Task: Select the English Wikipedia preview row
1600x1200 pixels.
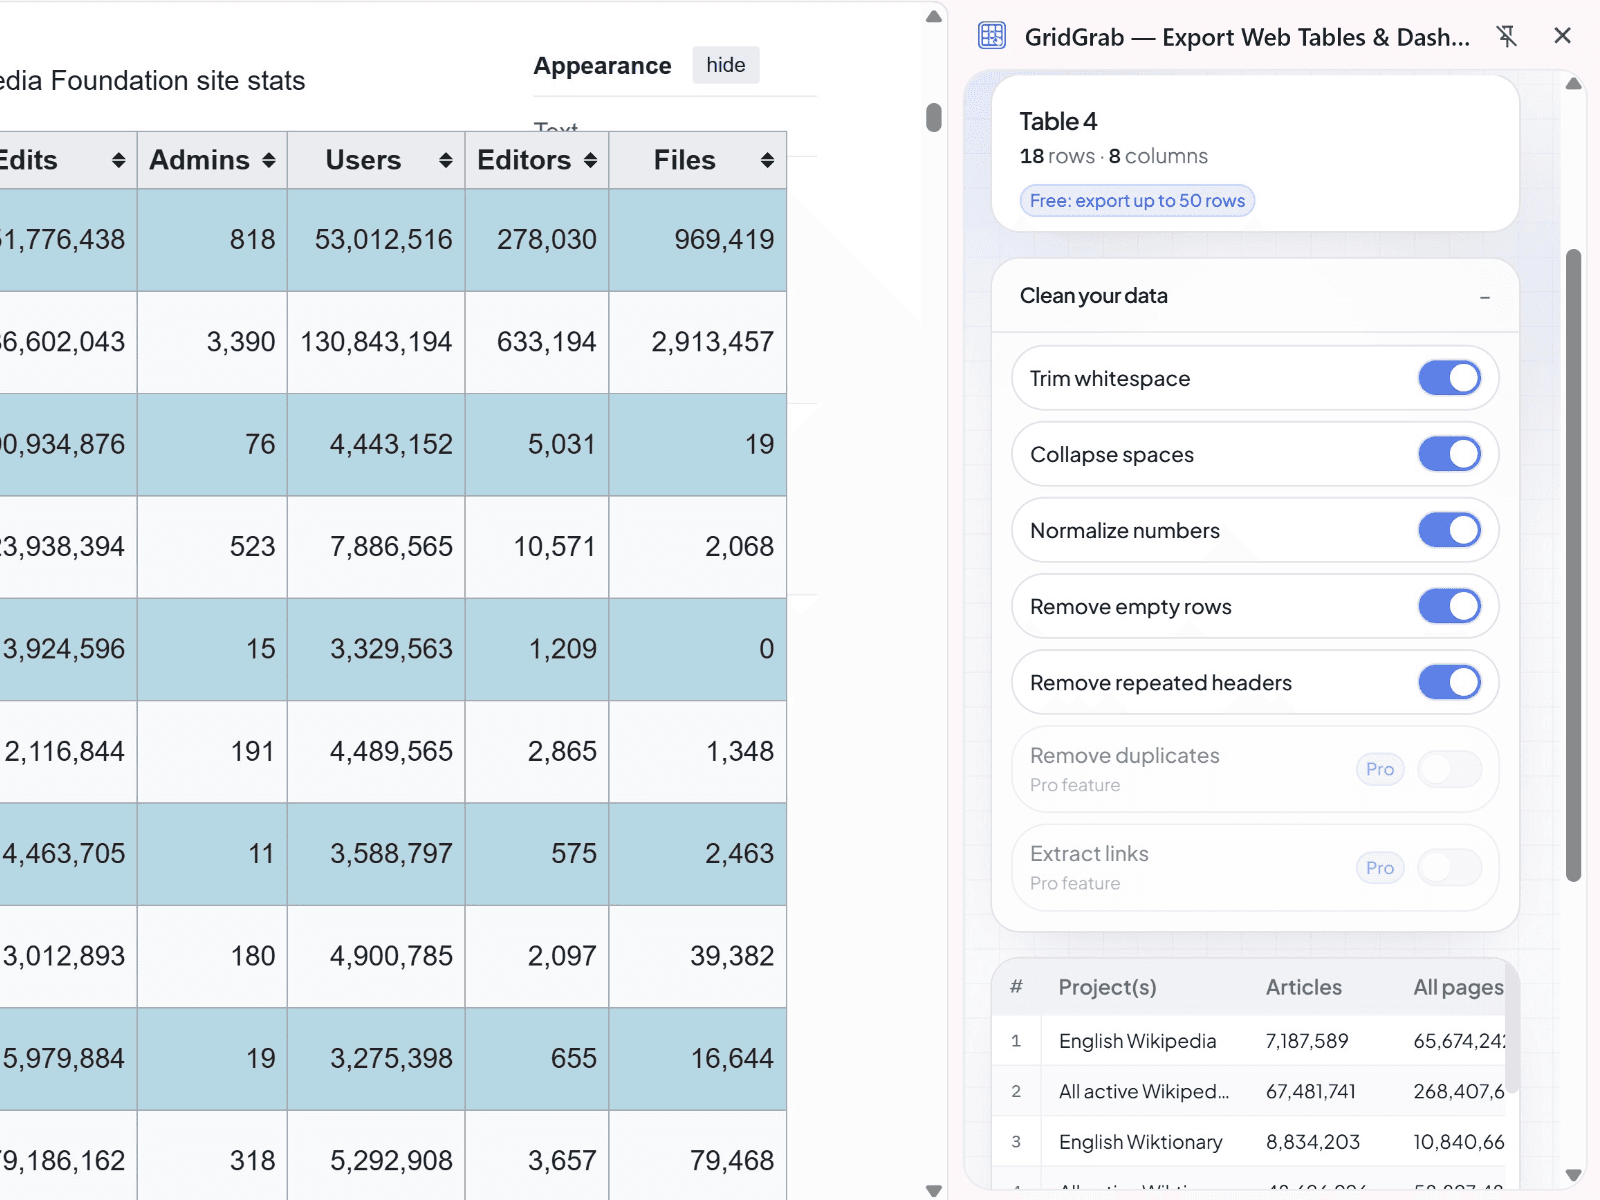Action: coord(1250,1041)
